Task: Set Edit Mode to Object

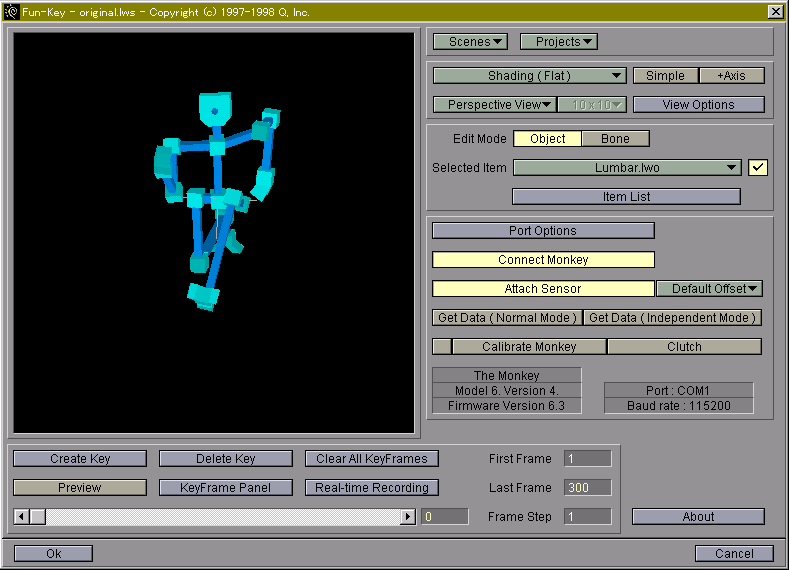Action: (x=547, y=139)
